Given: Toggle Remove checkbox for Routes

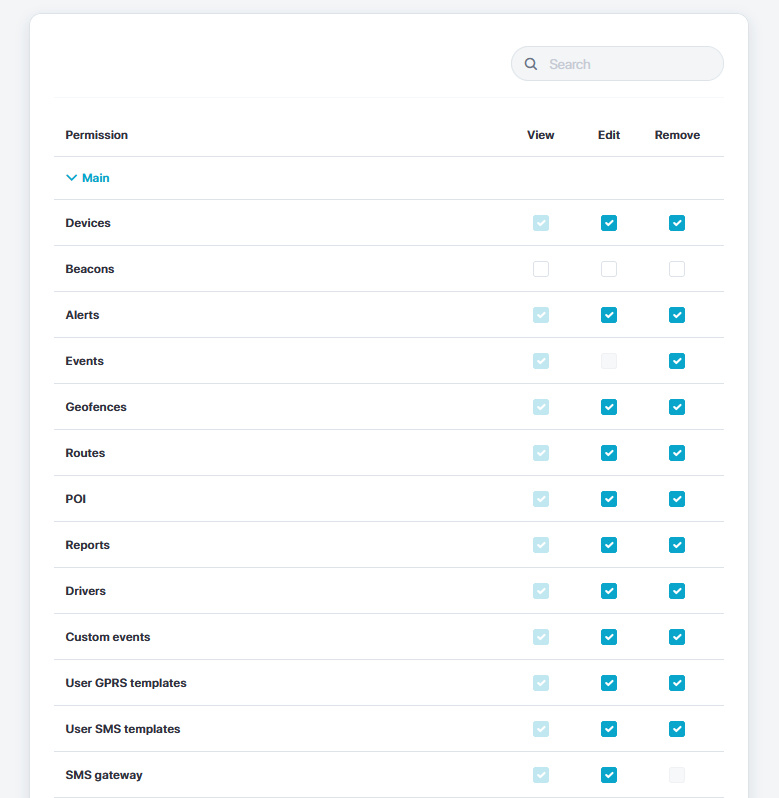Looking at the screenshot, I should coord(677,453).
